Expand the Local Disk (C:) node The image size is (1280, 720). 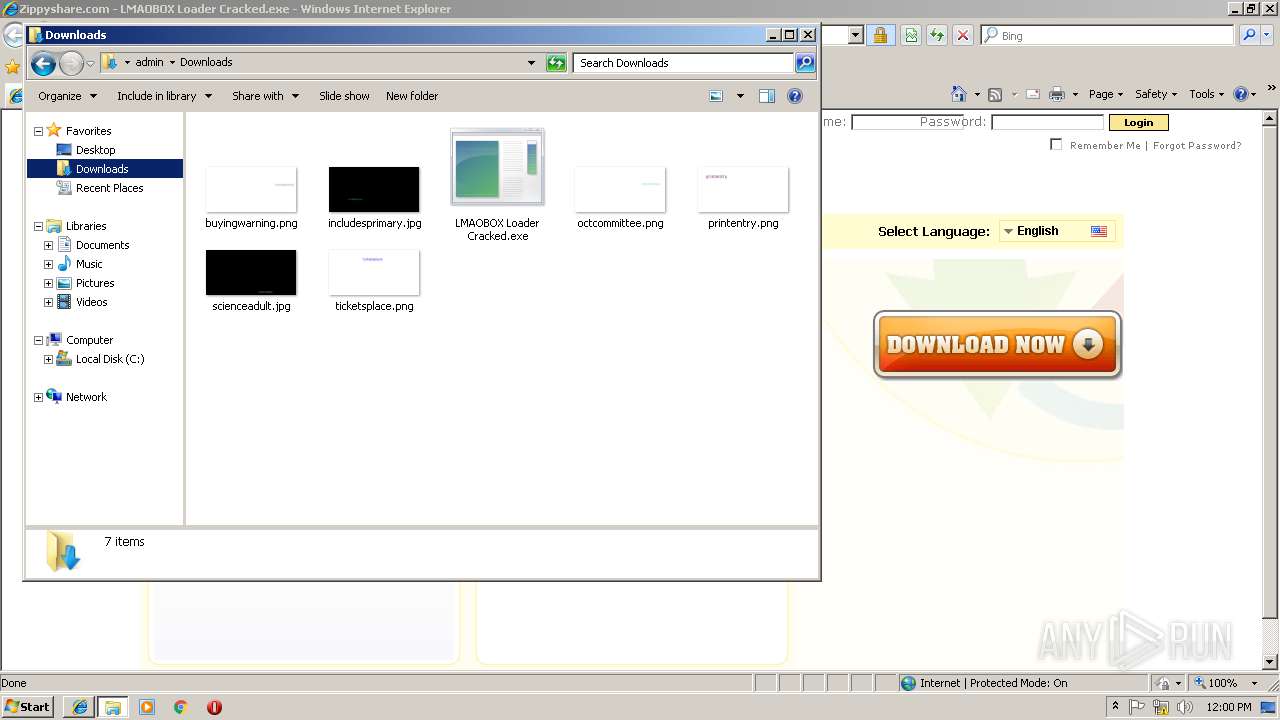[48, 359]
